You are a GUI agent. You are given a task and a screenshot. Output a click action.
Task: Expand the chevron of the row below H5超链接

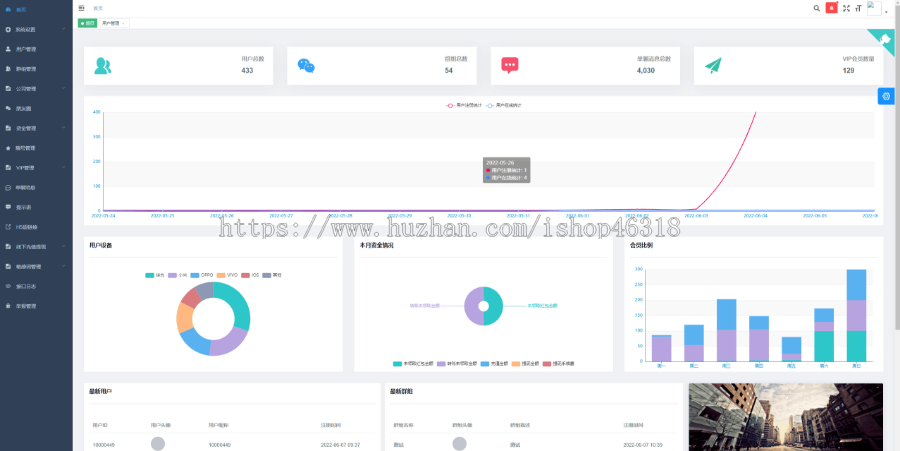[x=63, y=247]
